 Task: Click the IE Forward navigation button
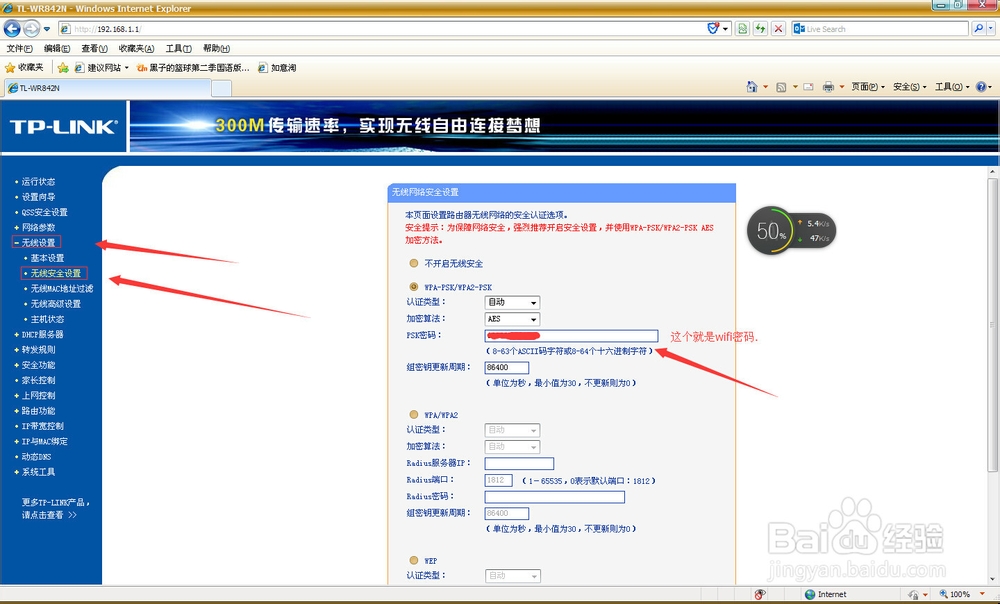coord(31,29)
